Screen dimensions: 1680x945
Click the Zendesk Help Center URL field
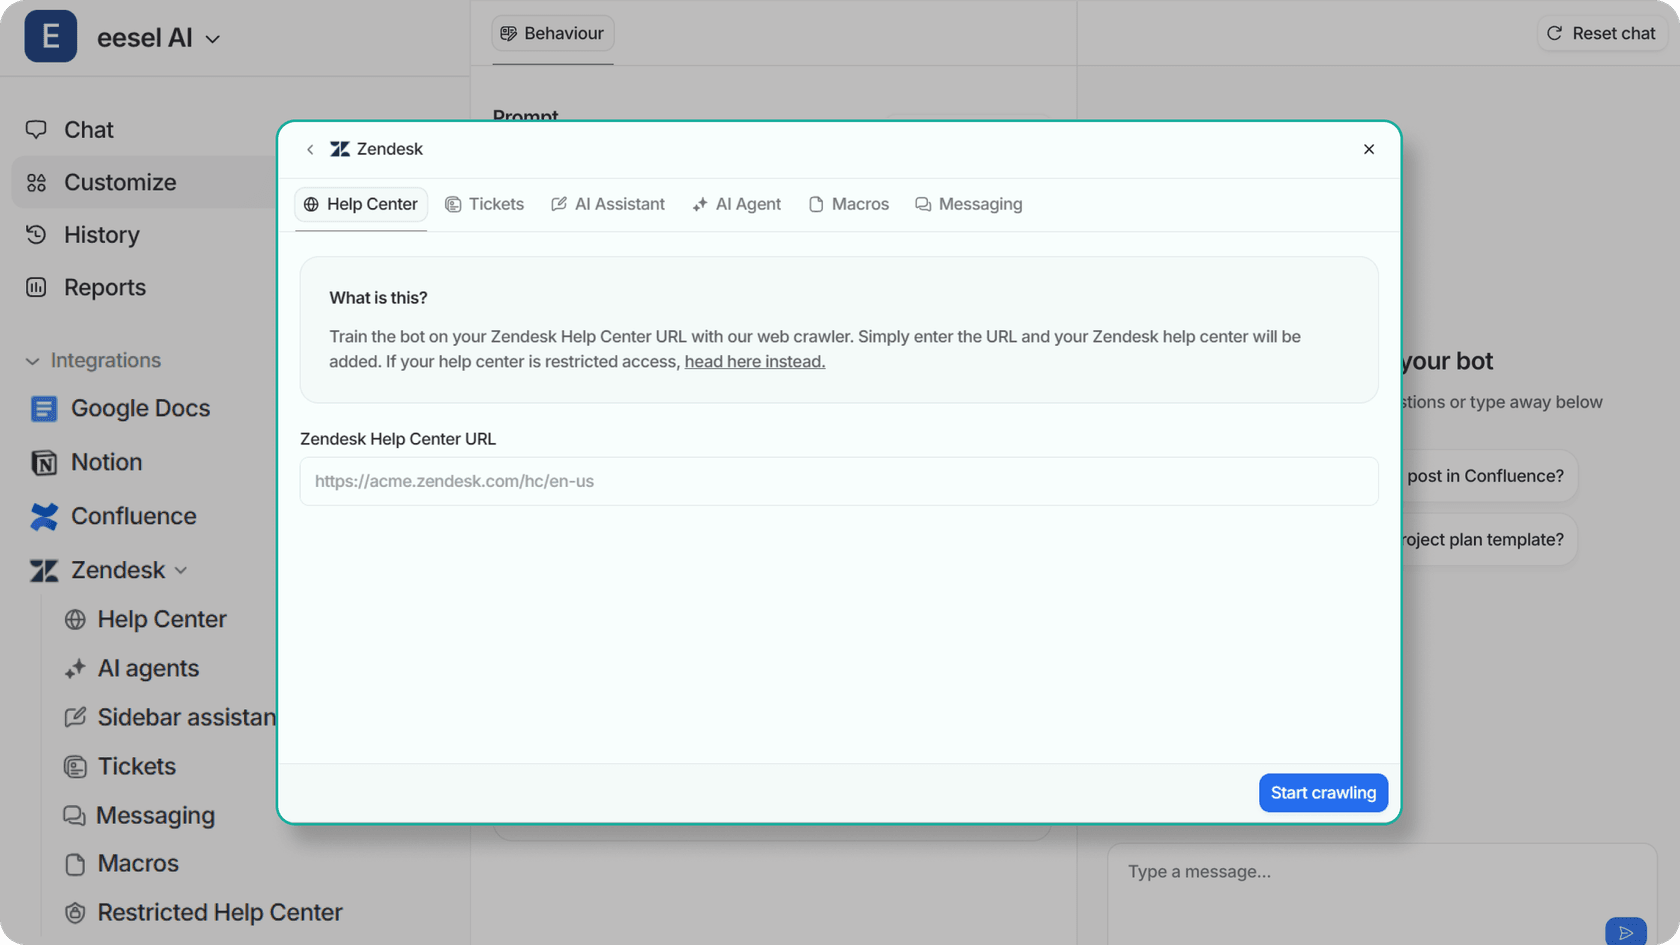click(x=839, y=481)
